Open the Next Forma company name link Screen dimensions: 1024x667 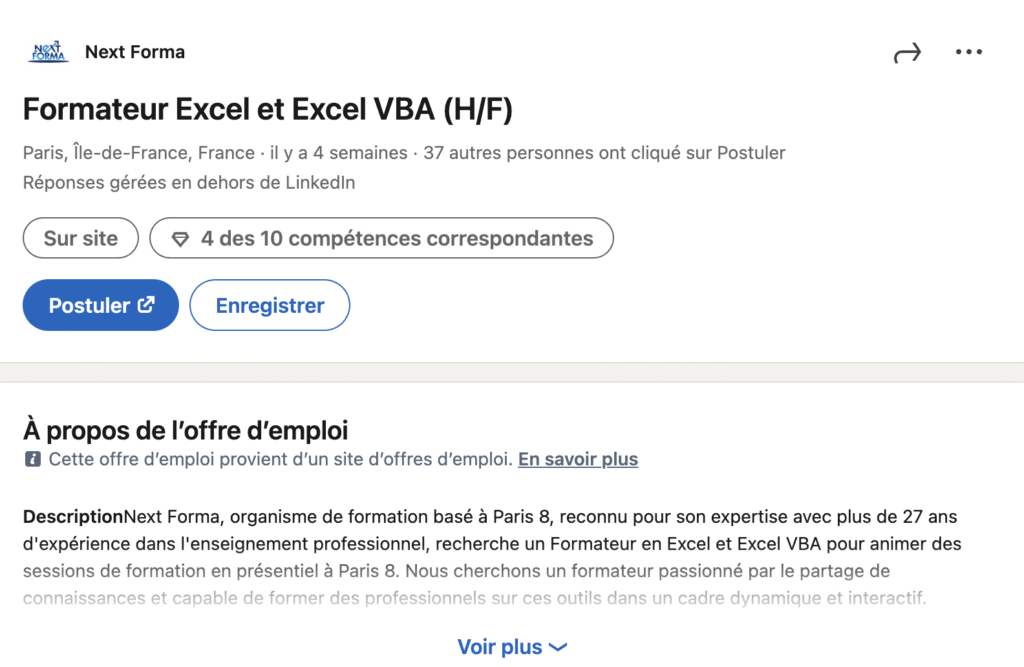pos(135,52)
